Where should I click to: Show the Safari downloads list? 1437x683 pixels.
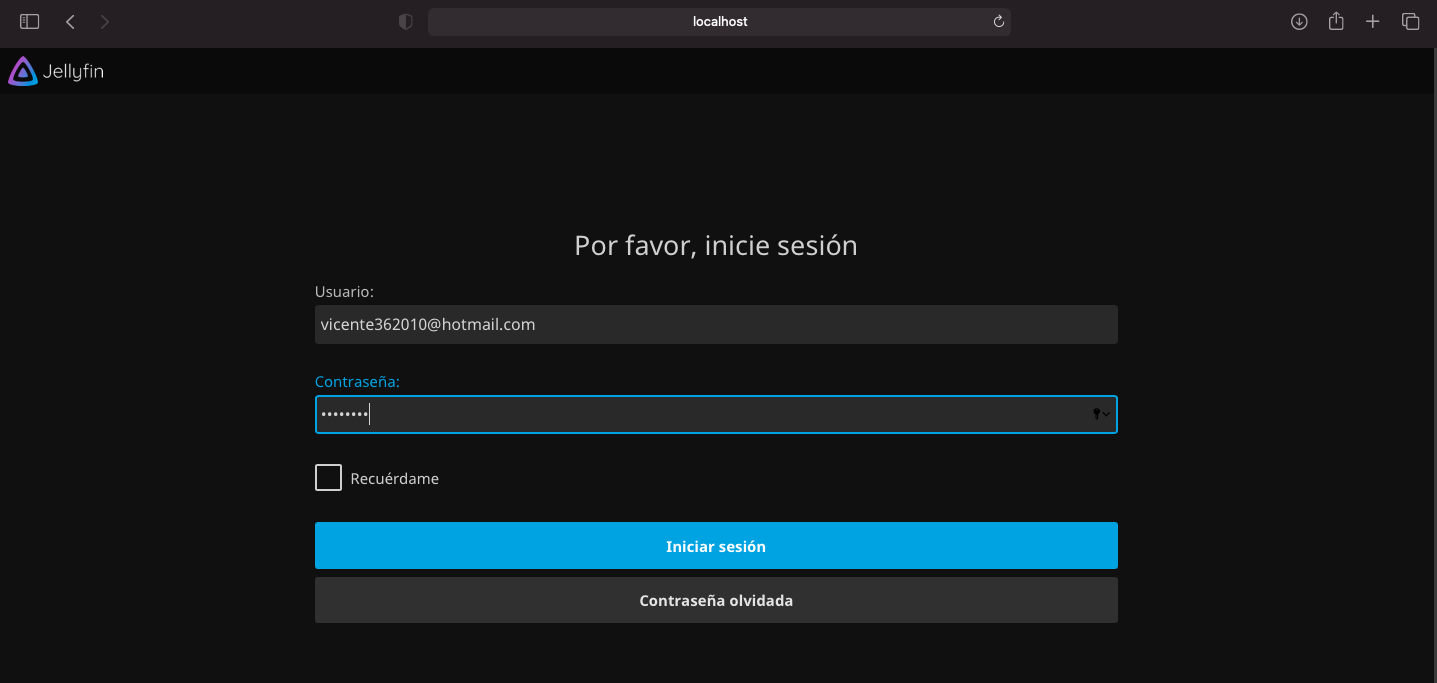point(1299,21)
